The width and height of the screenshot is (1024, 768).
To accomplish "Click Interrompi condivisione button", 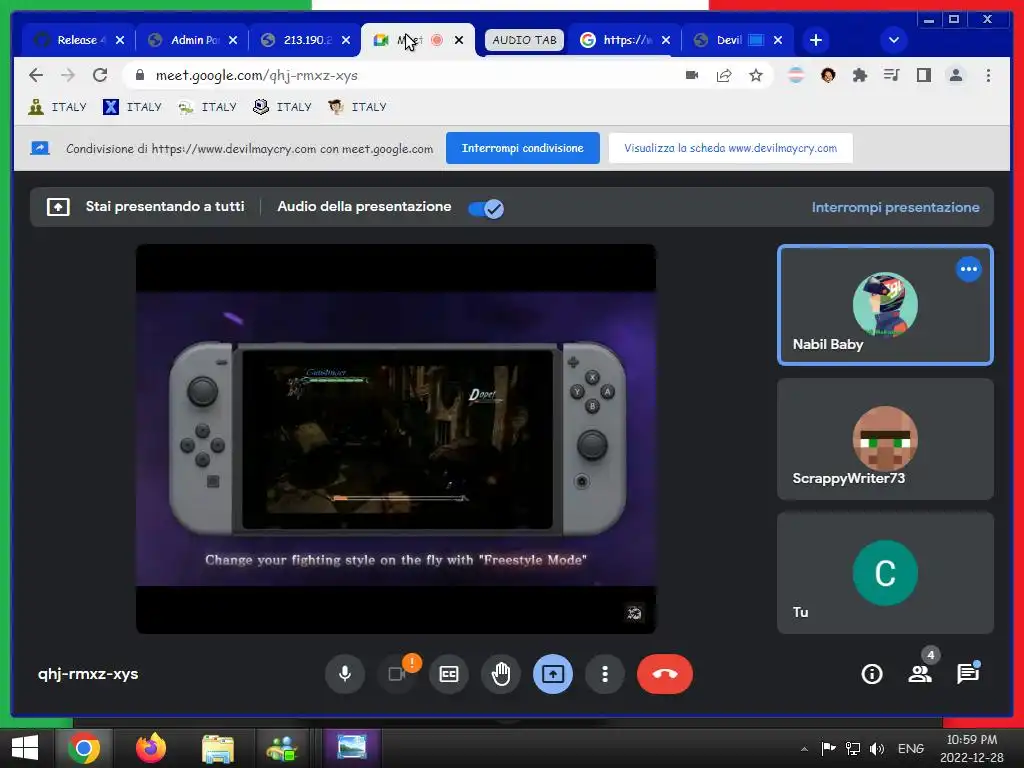I will (522, 148).
